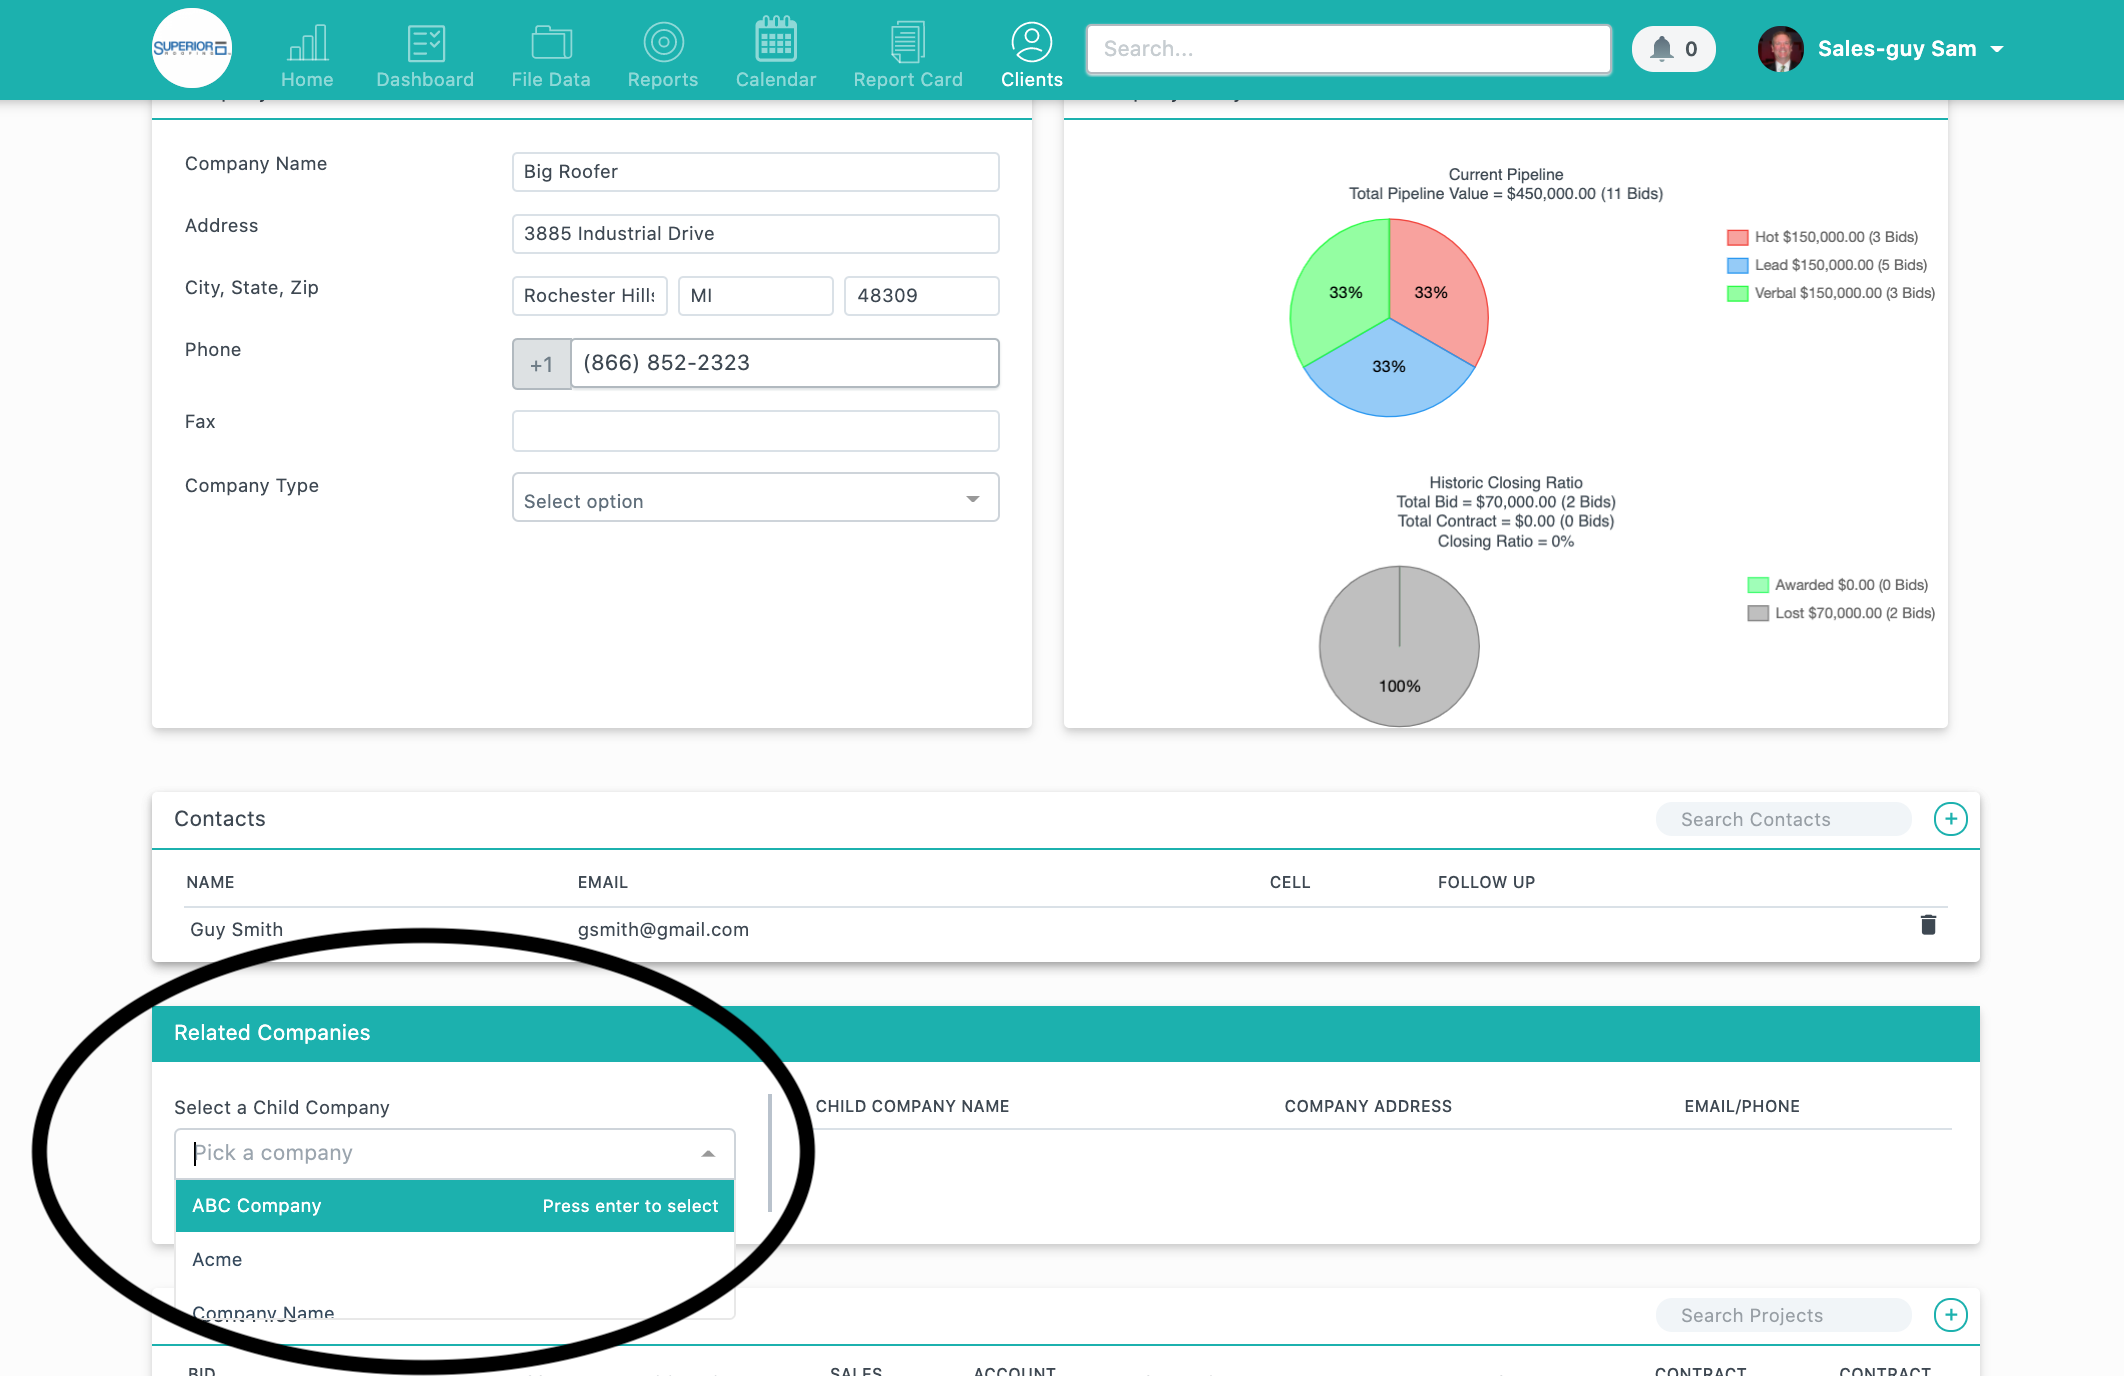The image size is (2124, 1376).
Task: Click the CELL column header
Action: (1290, 882)
